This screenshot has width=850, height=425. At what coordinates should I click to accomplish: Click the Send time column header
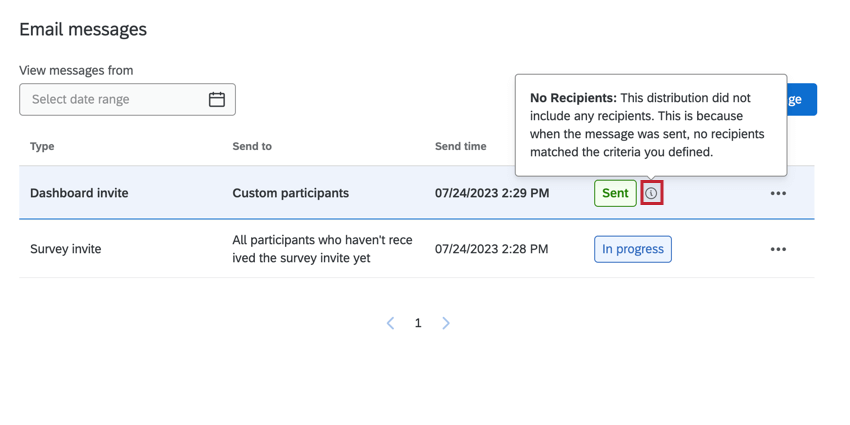[x=461, y=146]
